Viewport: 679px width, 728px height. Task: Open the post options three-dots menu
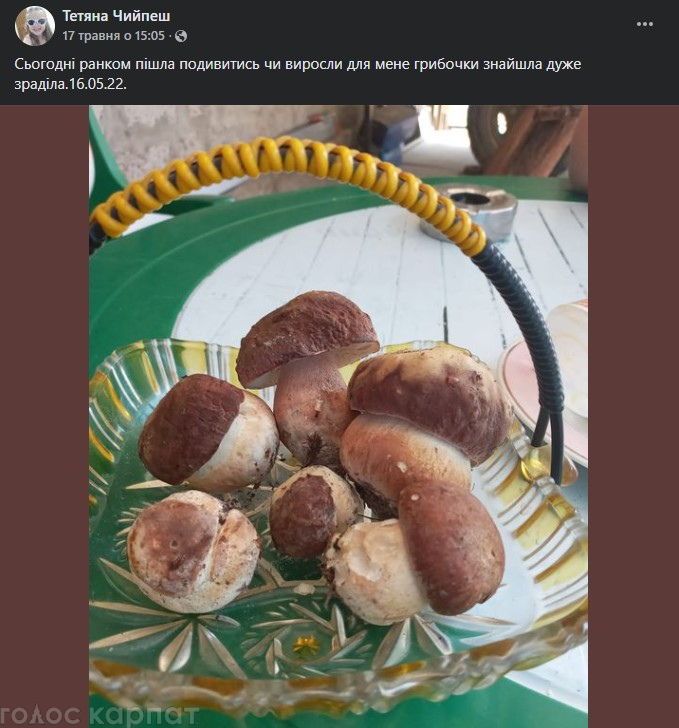645,24
